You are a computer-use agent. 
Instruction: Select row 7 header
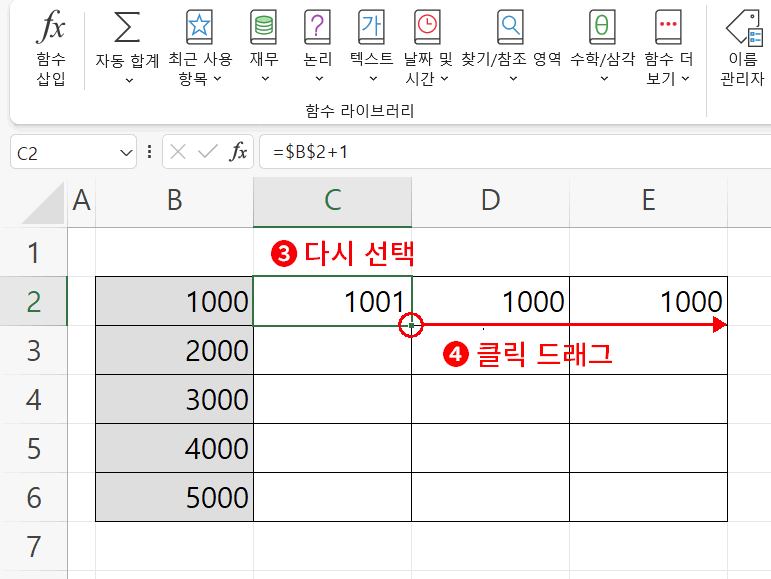point(33,546)
